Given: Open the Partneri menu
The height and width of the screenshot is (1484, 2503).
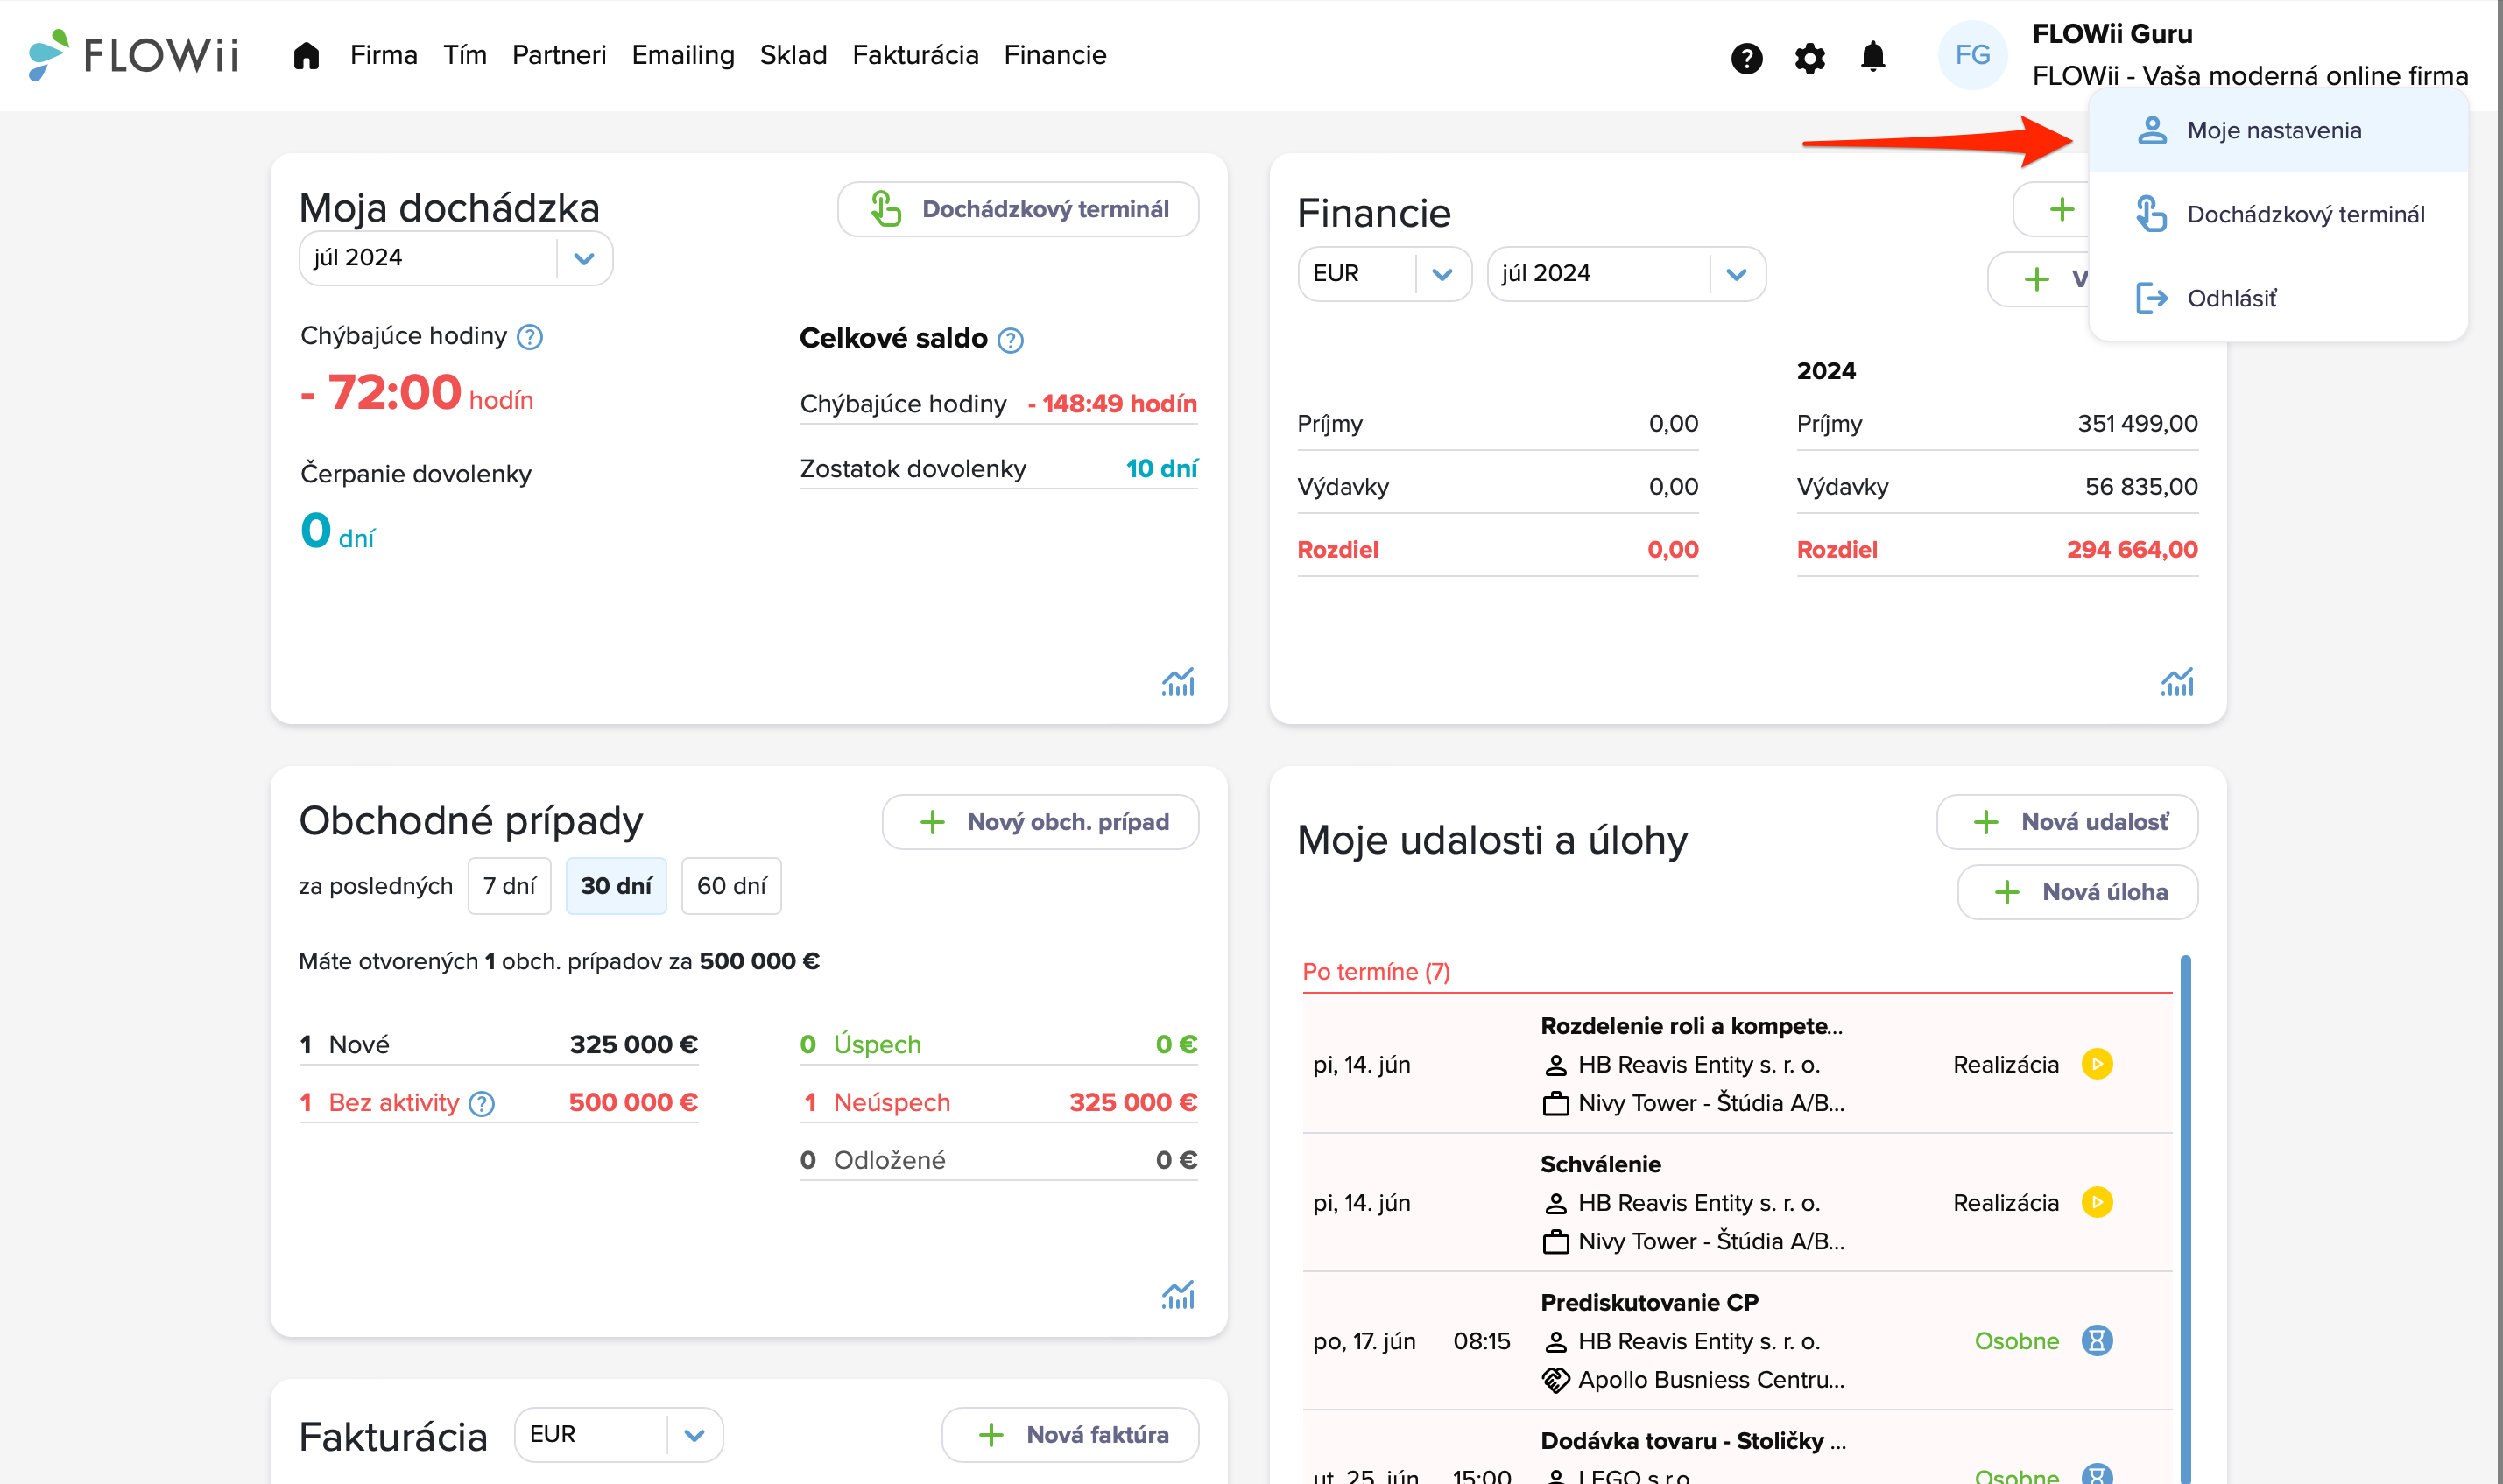Looking at the screenshot, I should click(x=559, y=55).
